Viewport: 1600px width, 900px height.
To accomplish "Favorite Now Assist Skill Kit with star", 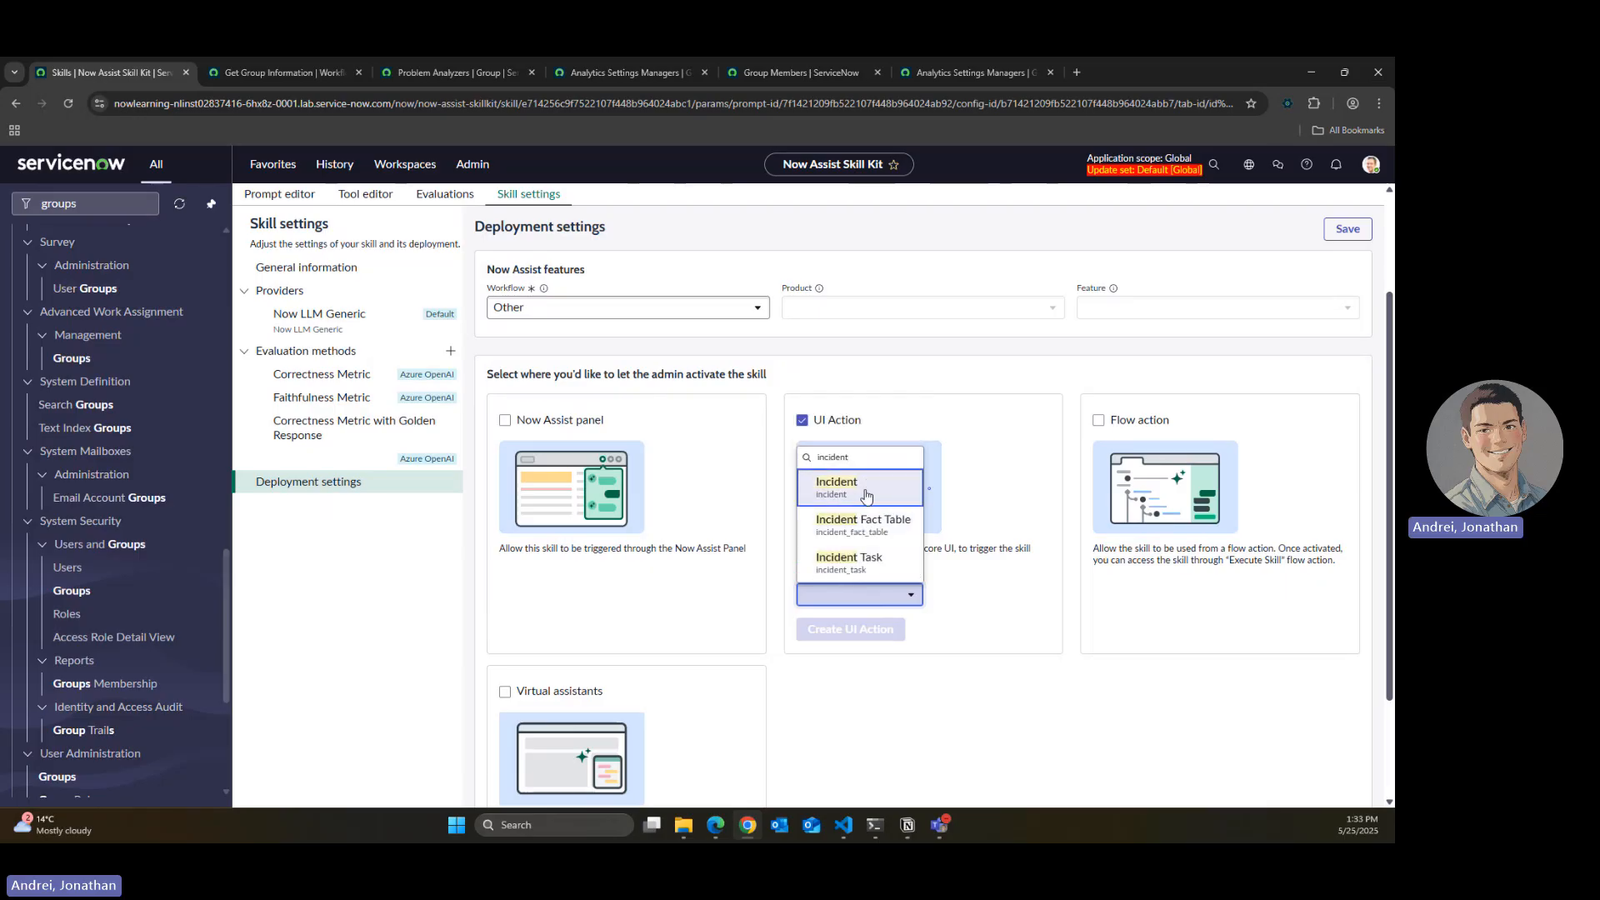I will [x=894, y=164].
